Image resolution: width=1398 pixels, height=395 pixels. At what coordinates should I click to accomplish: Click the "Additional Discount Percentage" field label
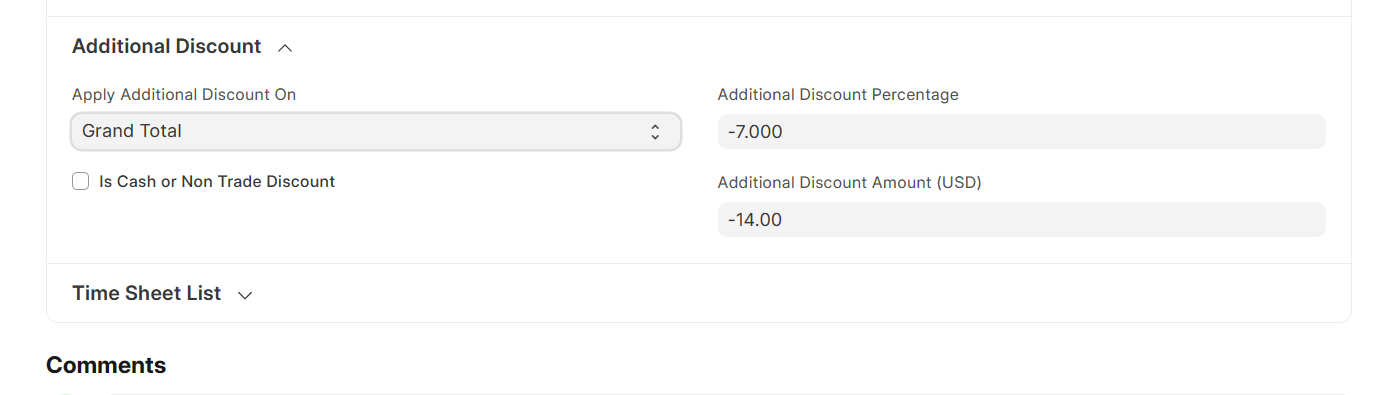click(838, 95)
